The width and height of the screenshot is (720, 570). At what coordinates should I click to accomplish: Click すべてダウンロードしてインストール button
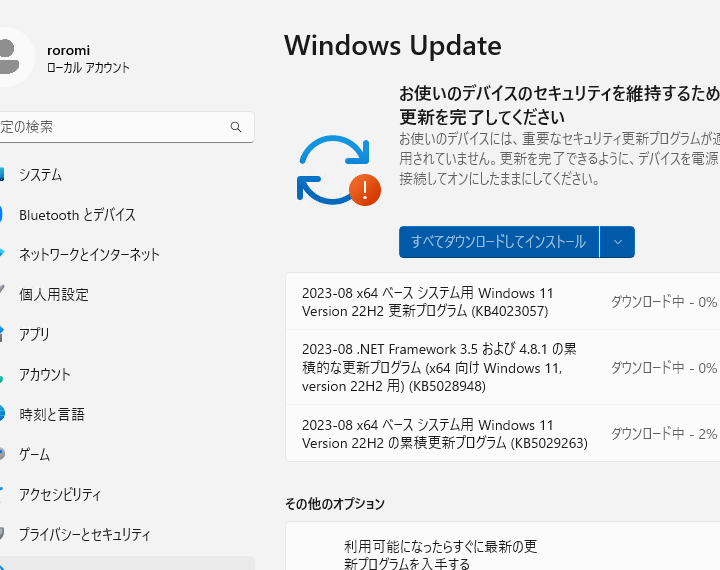[x=499, y=242]
